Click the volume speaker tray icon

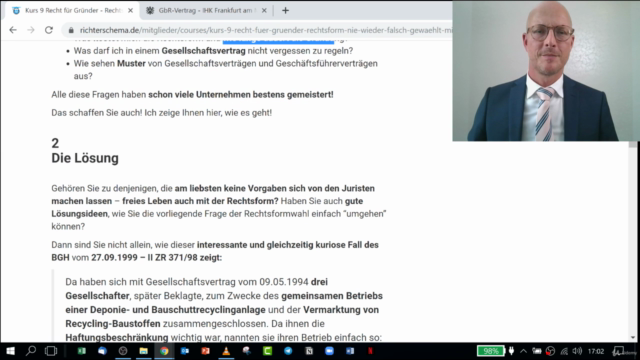click(x=577, y=351)
